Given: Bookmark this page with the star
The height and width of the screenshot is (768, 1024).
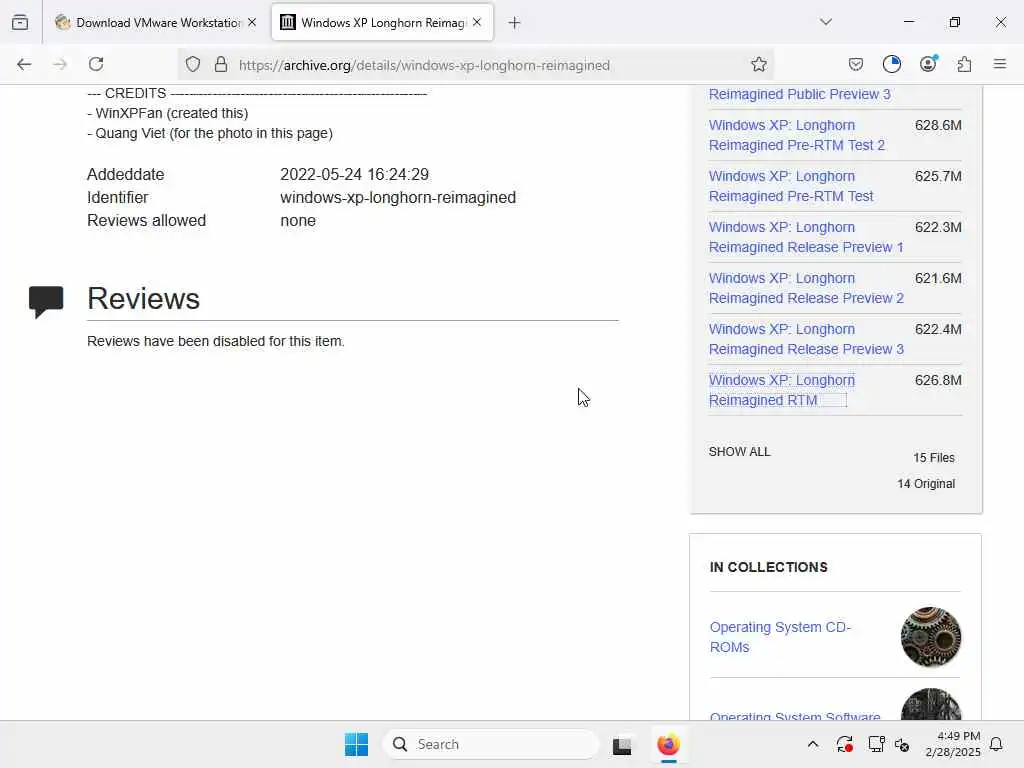Looking at the screenshot, I should [x=758, y=64].
